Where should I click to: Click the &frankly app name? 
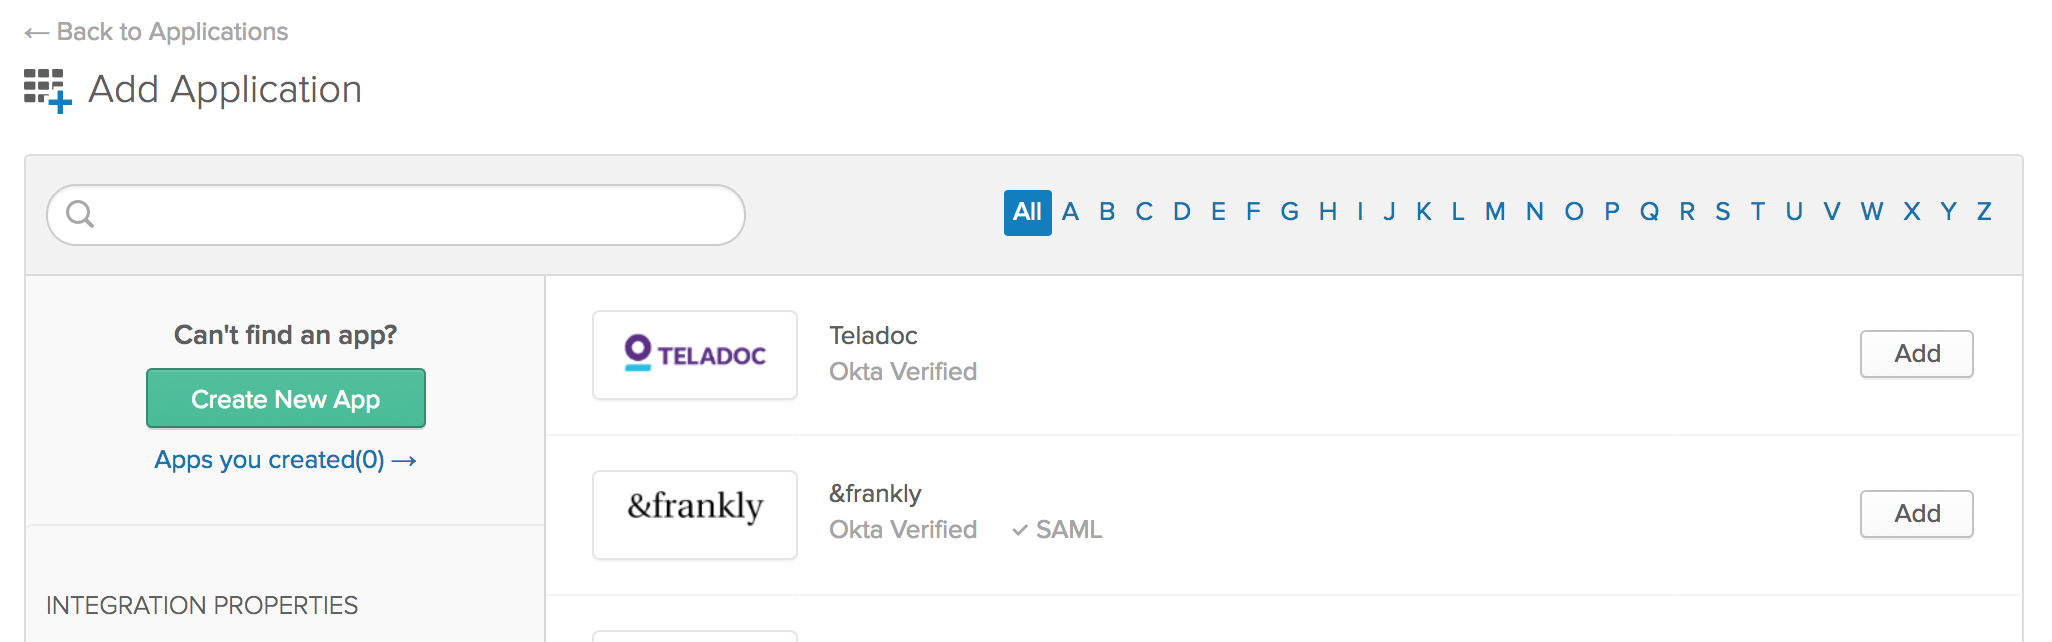pos(875,494)
